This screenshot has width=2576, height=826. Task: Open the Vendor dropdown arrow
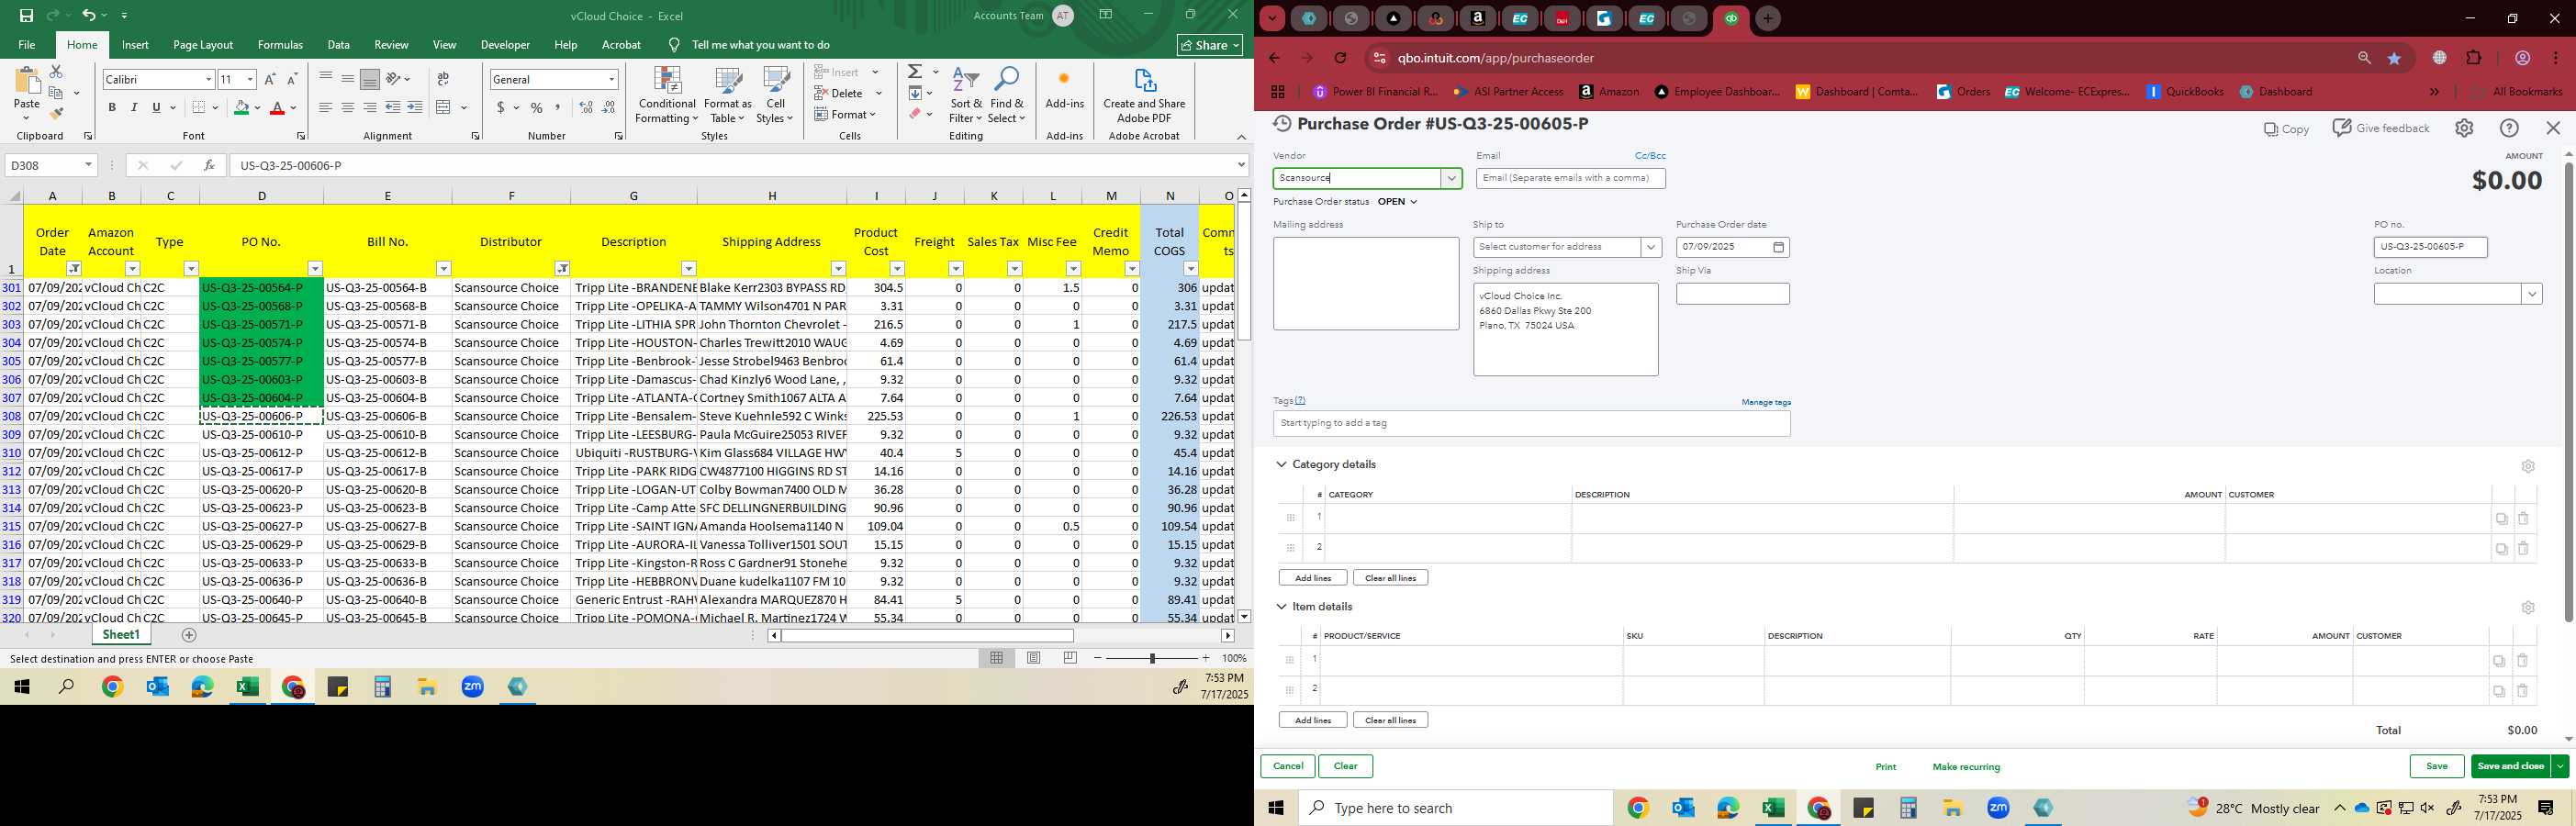coord(1451,178)
